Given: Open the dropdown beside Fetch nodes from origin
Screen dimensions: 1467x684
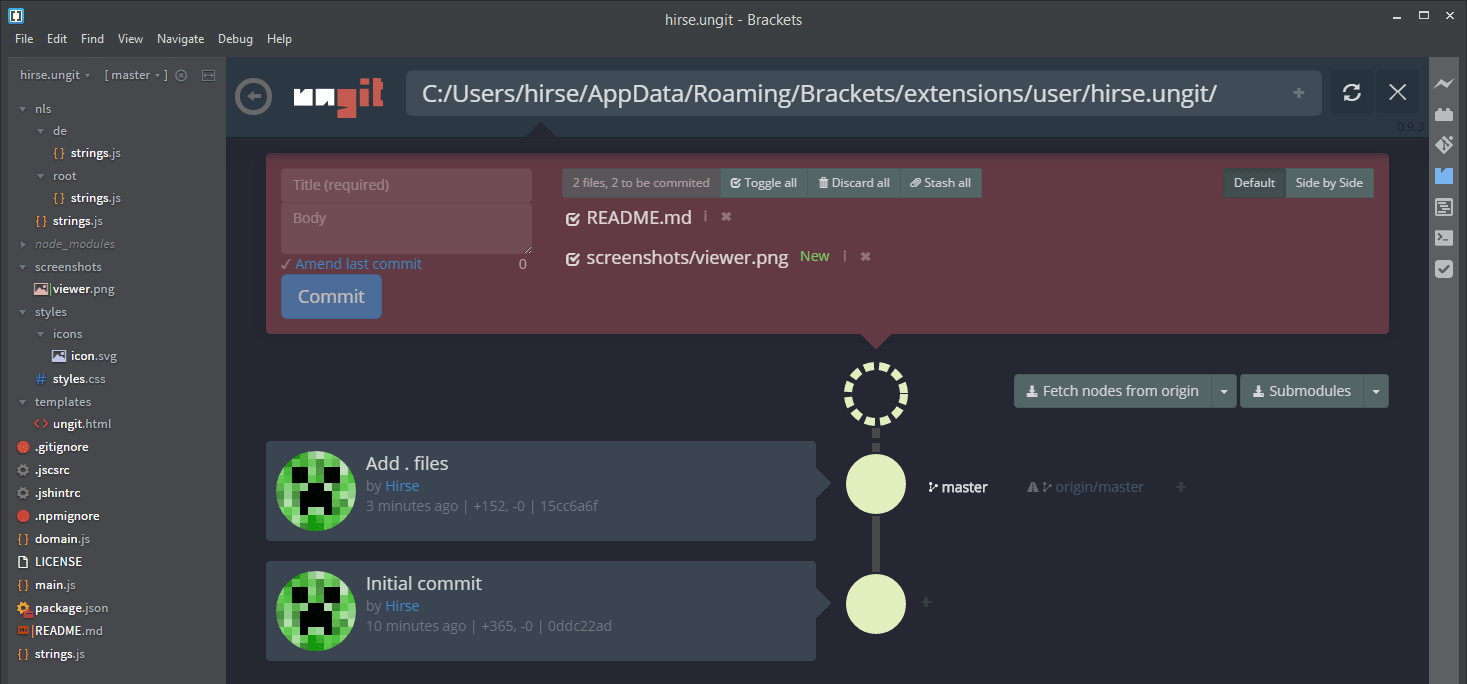Looking at the screenshot, I should coord(1225,390).
